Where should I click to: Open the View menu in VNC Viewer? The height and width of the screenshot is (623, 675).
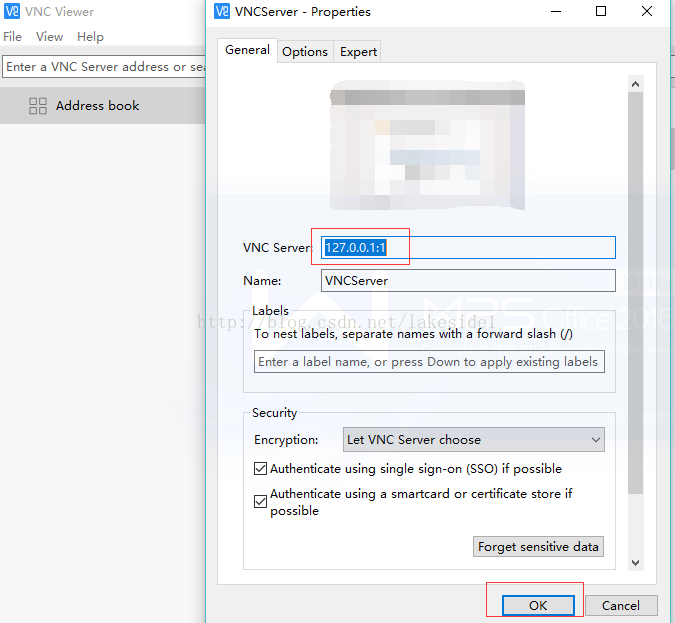(50, 37)
